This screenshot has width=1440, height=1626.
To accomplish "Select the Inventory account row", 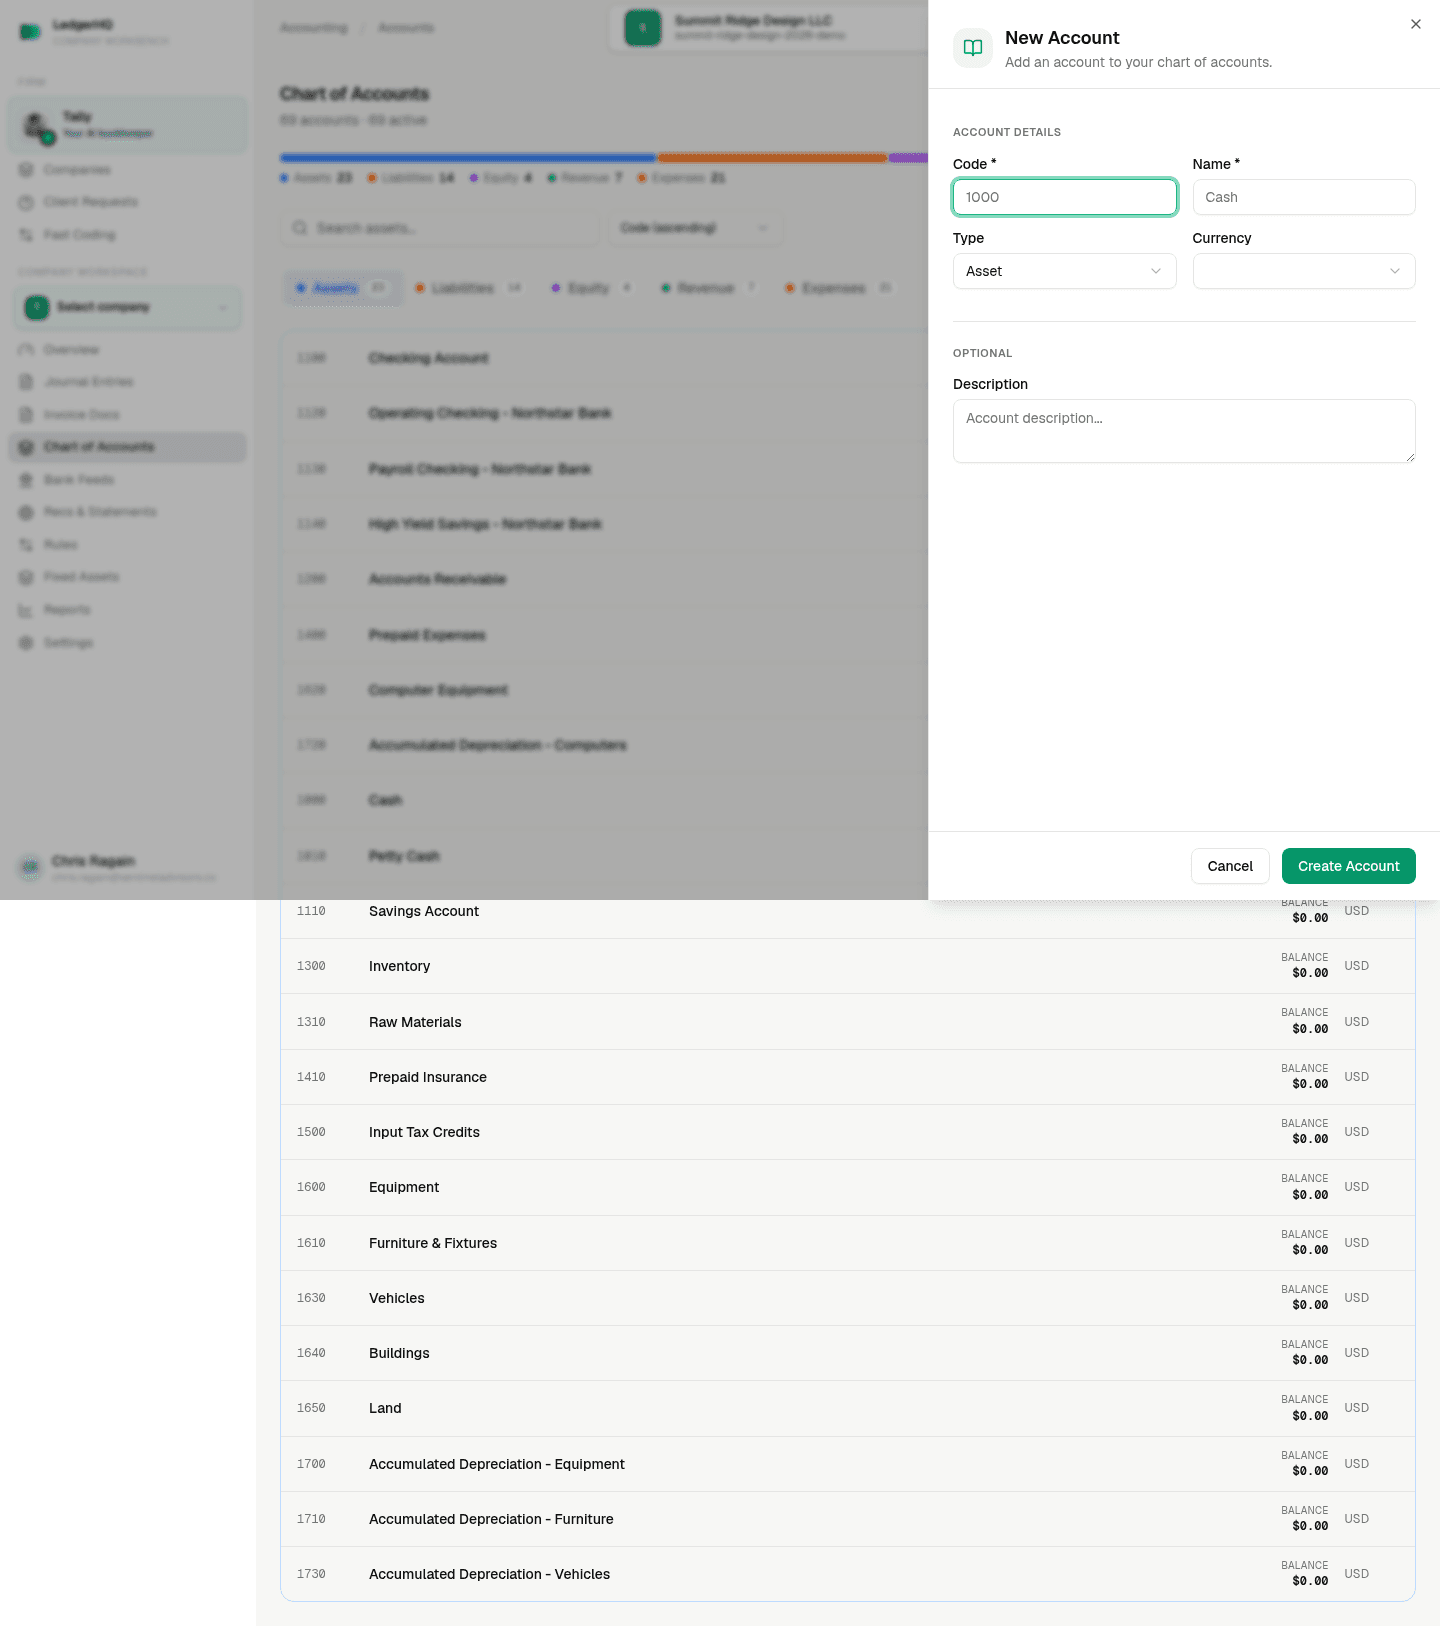I will pyautogui.click(x=848, y=966).
